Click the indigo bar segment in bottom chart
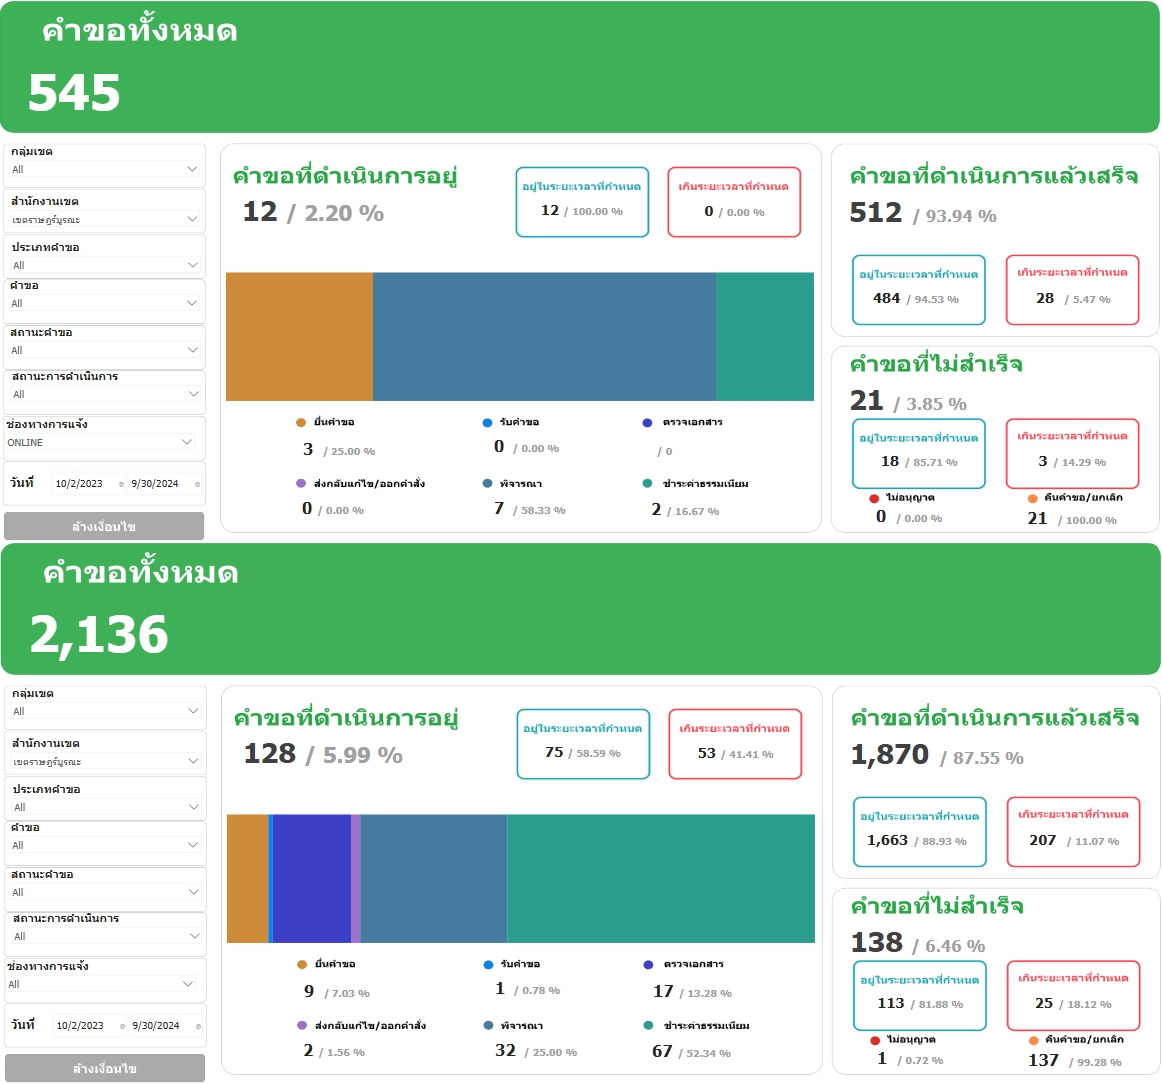 pyautogui.click(x=311, y=878)
